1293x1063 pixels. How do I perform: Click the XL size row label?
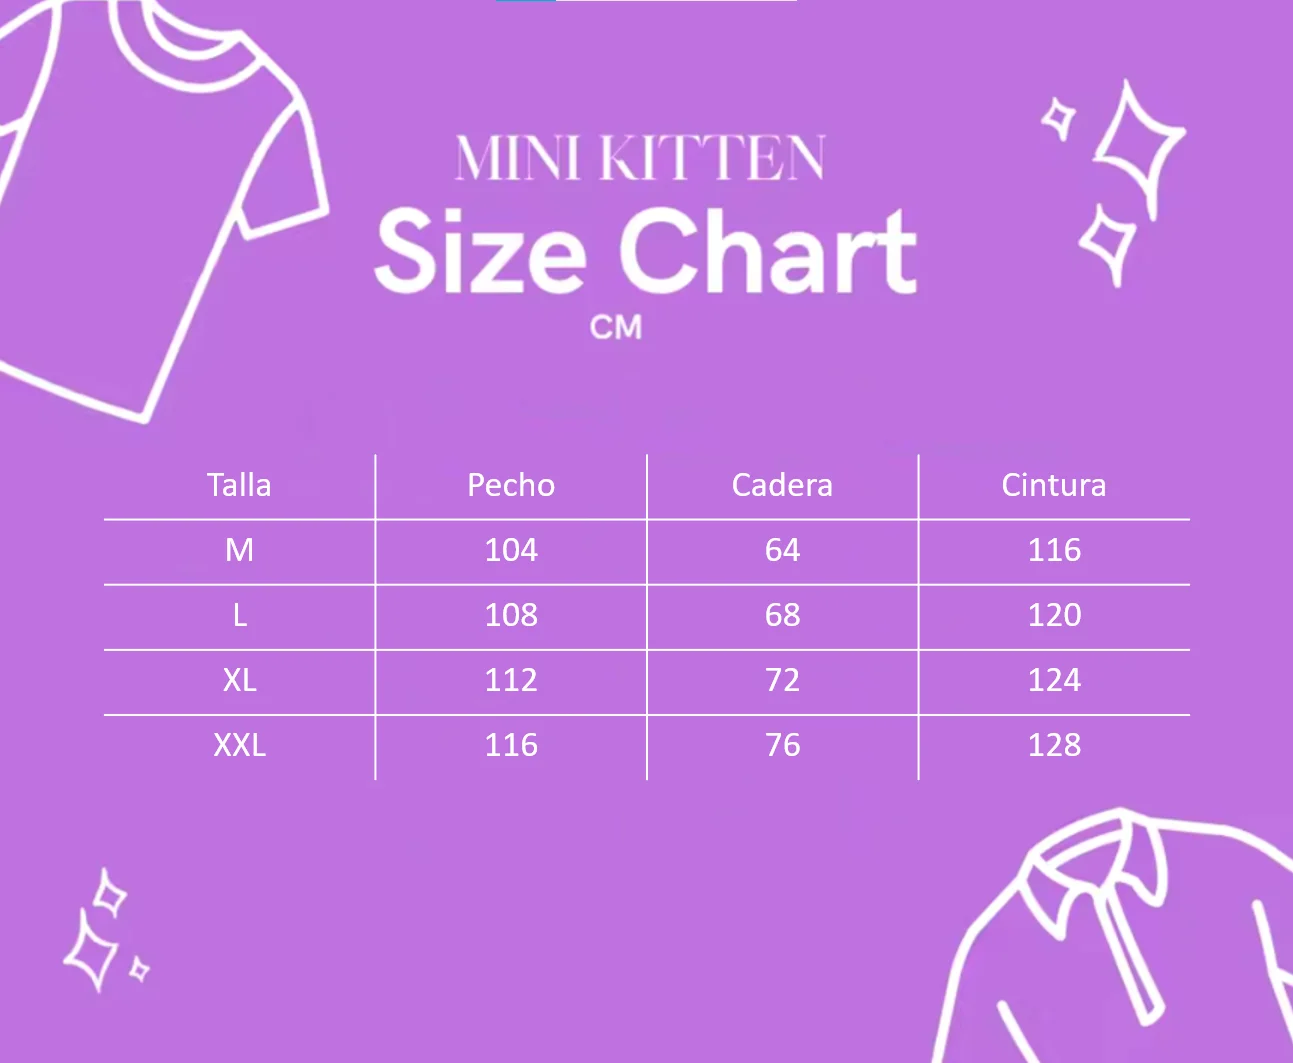click(x=239, y=680)
